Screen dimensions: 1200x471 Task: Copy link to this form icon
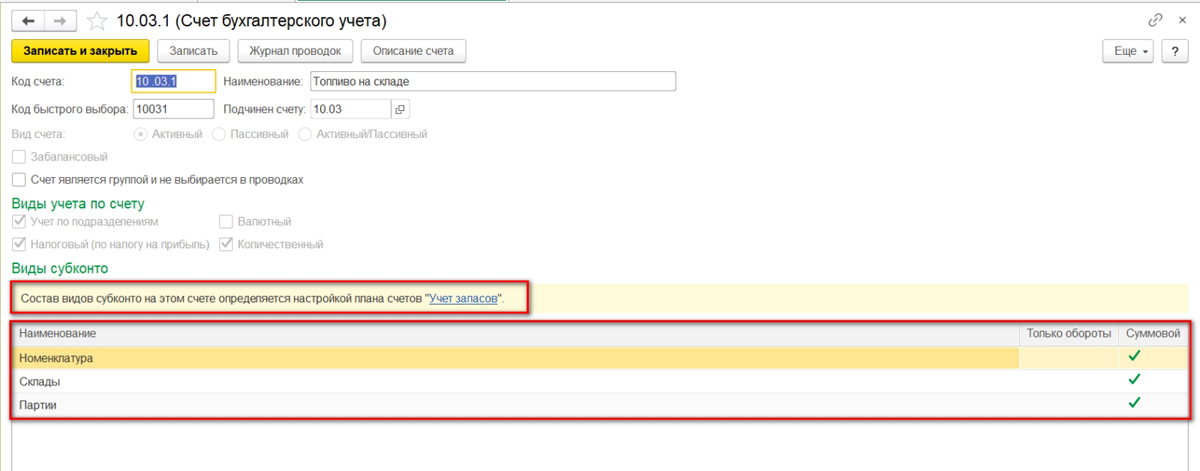[1155, 20]
